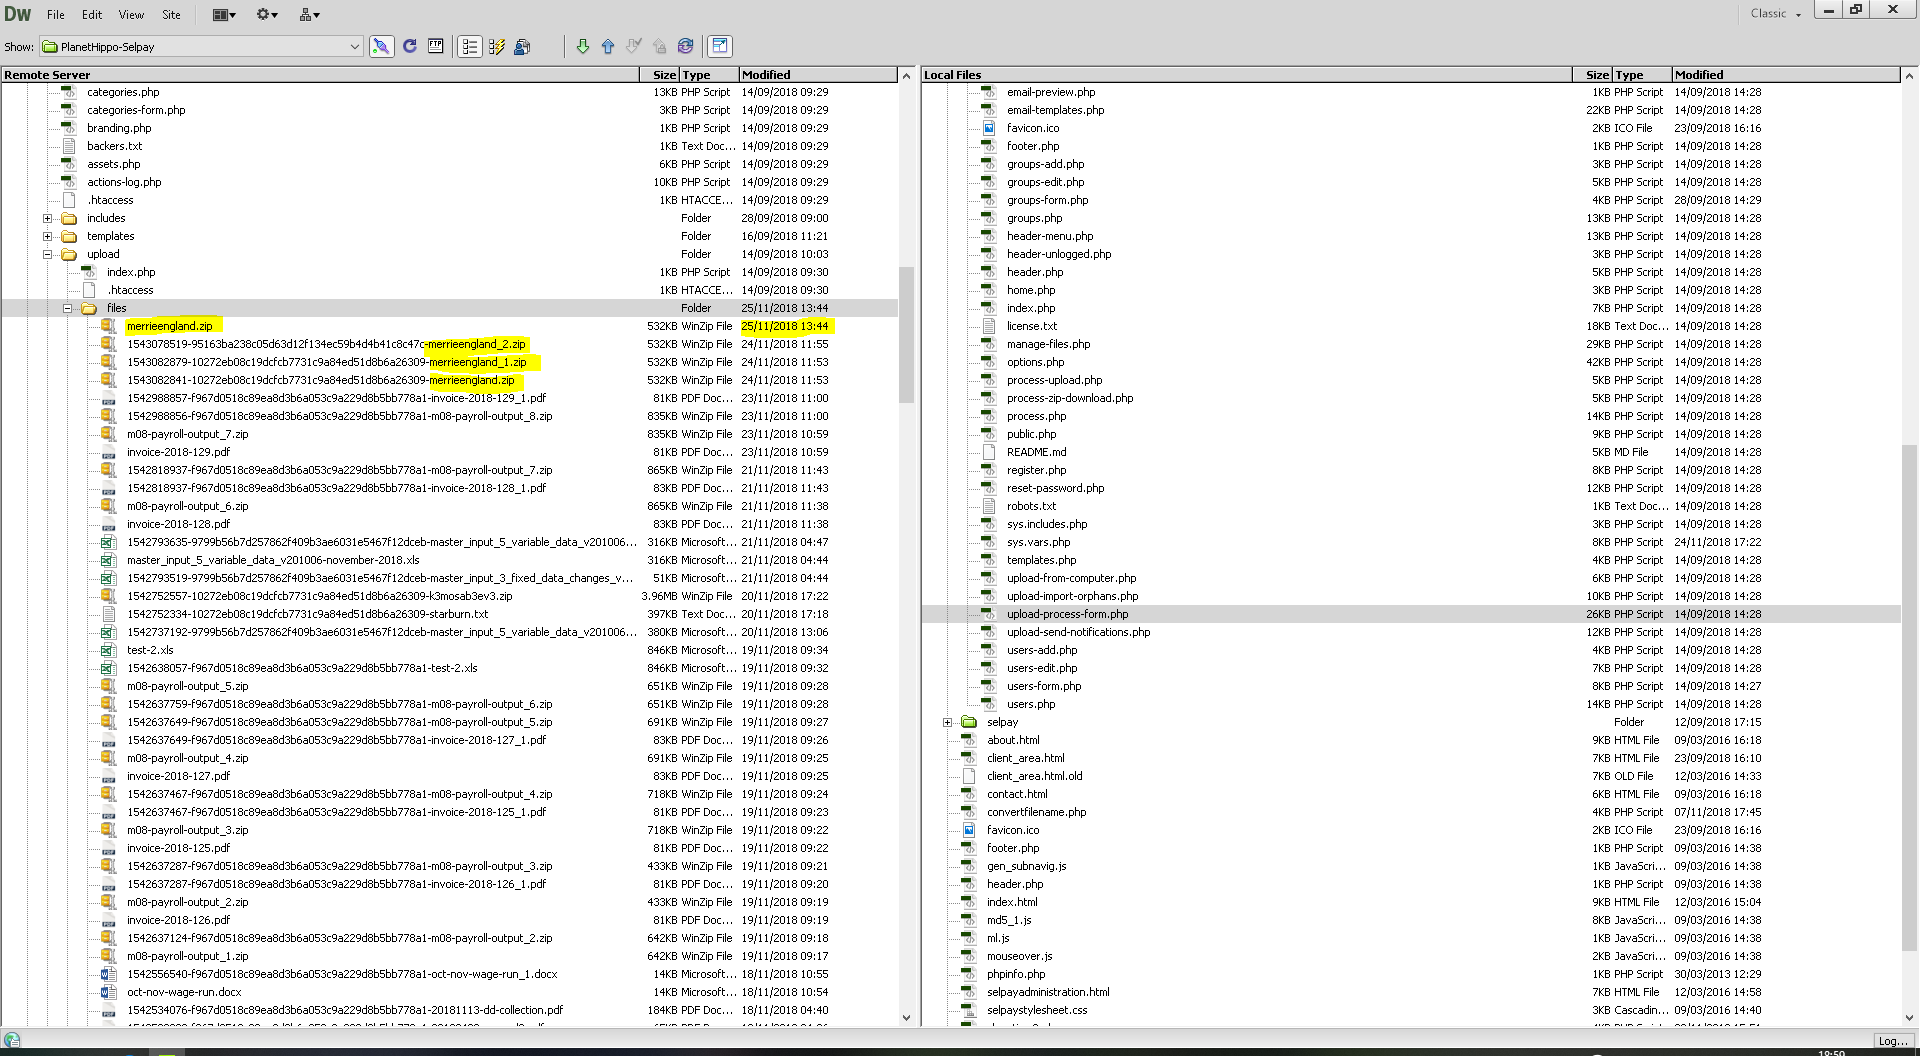
Task: Select the highlighted merrieengland.zip file
Action: 172,326
